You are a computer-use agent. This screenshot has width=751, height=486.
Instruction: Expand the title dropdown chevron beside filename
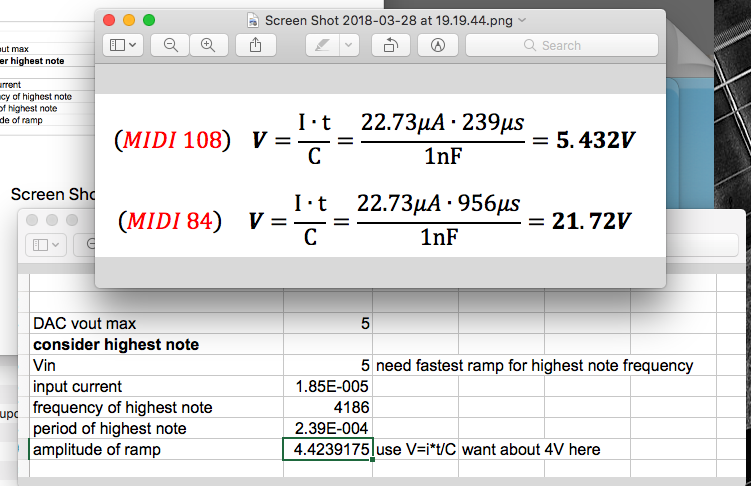[x=523, y=20]
